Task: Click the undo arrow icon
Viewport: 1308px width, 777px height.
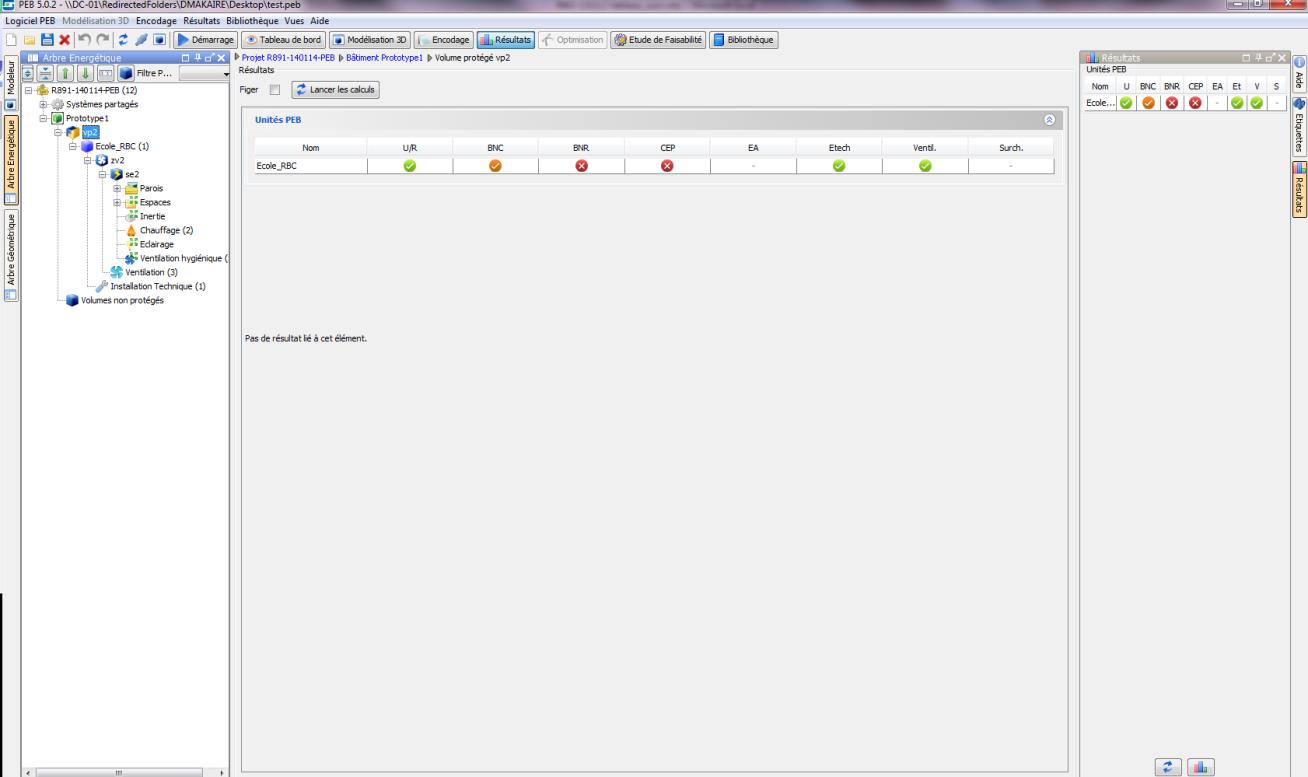Action: click(x=84, y=39)
